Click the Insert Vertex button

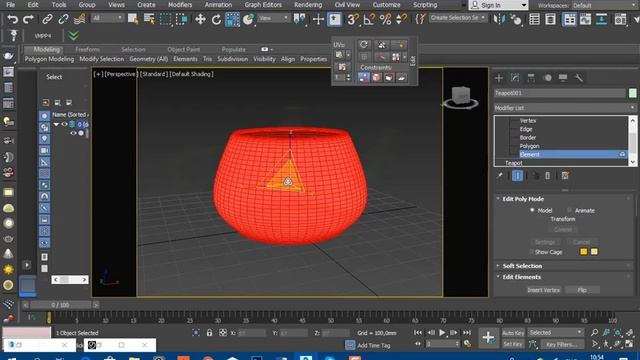(544, 290)
